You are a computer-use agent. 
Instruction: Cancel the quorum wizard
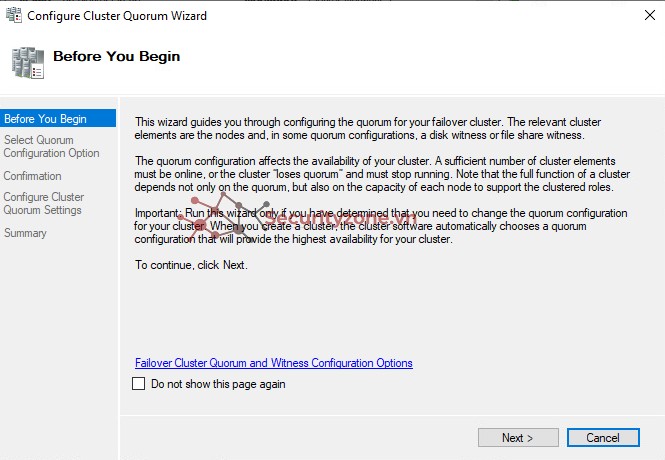[x=603, y=437]
